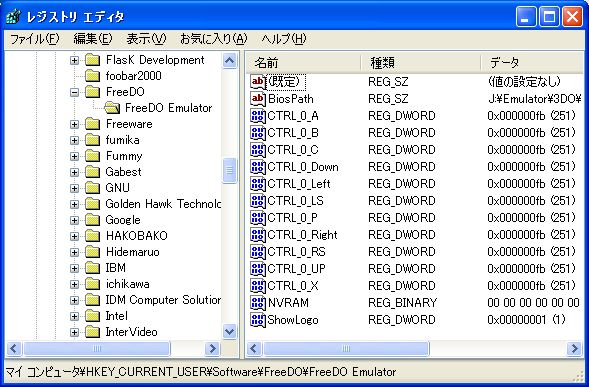Click the Registry Editor title bar icon

[x=13, y=17]
